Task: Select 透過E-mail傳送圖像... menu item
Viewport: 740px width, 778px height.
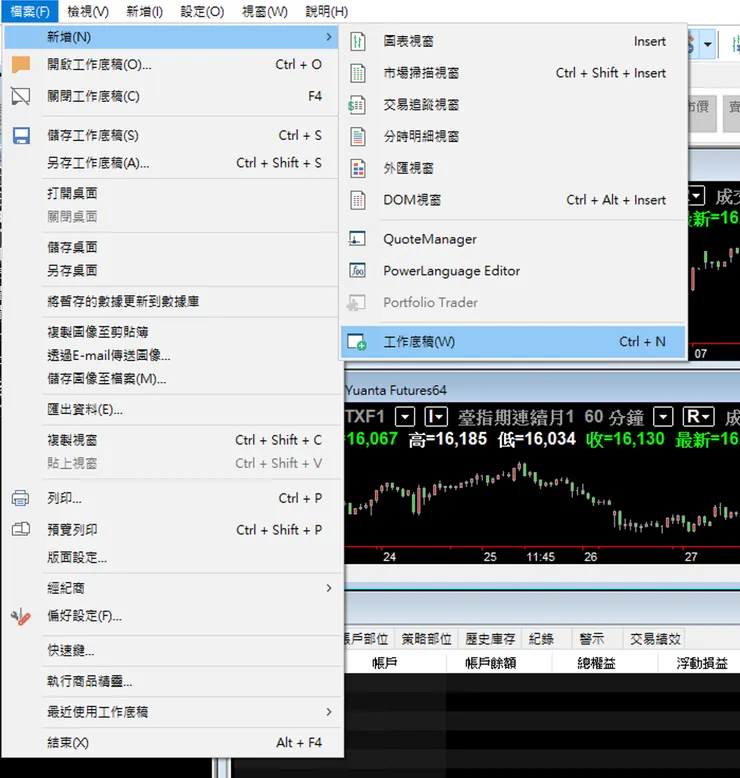Action: click(172, 355)
